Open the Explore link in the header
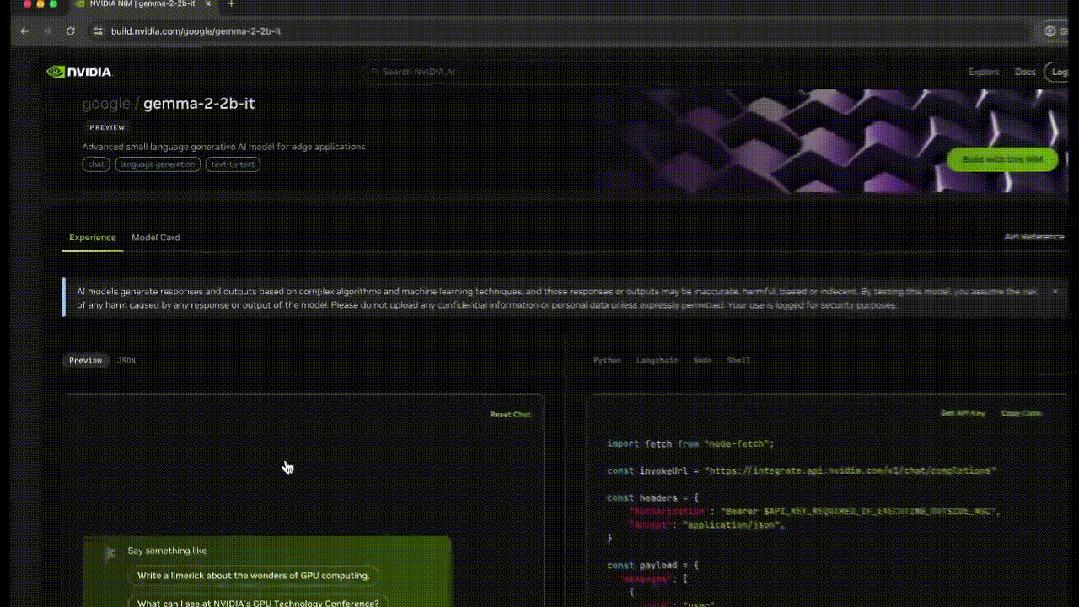The height and width of the screenshot is (607, 1079). 983,72
